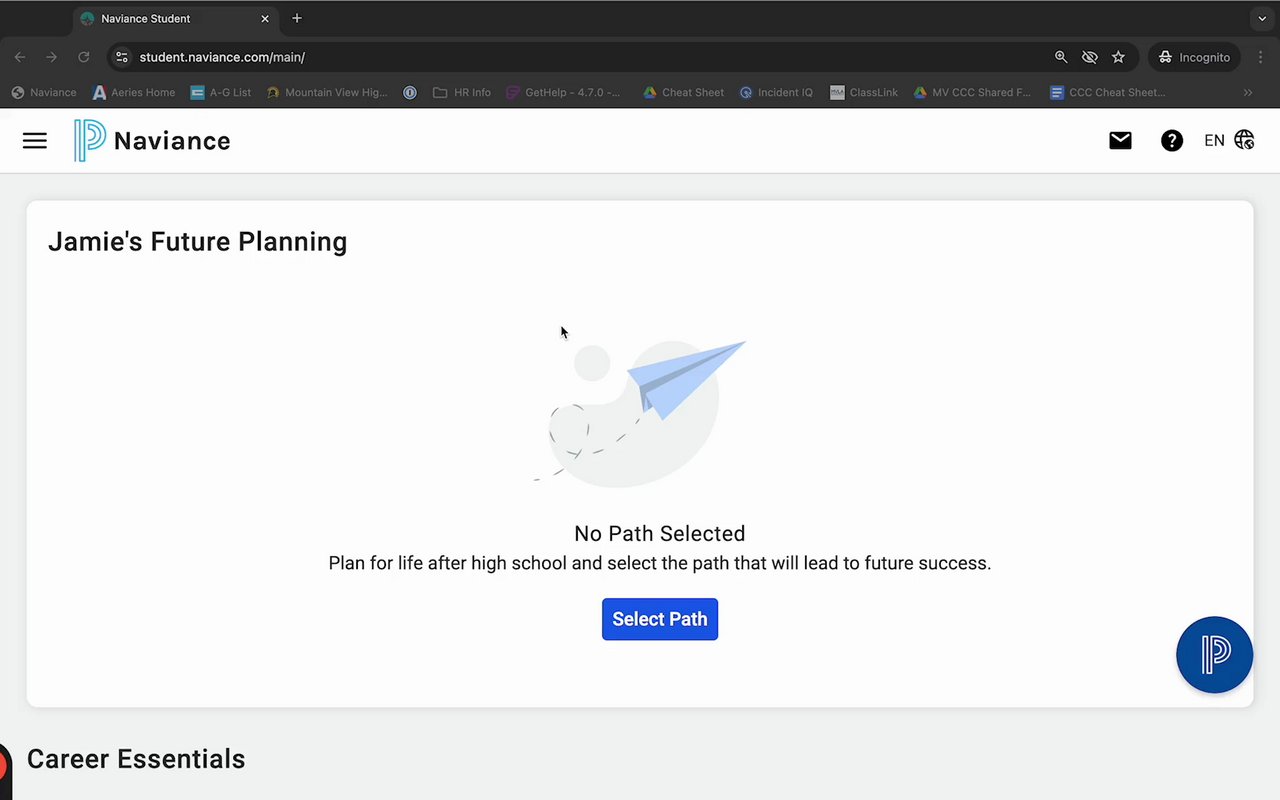
Task: Reload the page
Action: [x=84, y=57]
